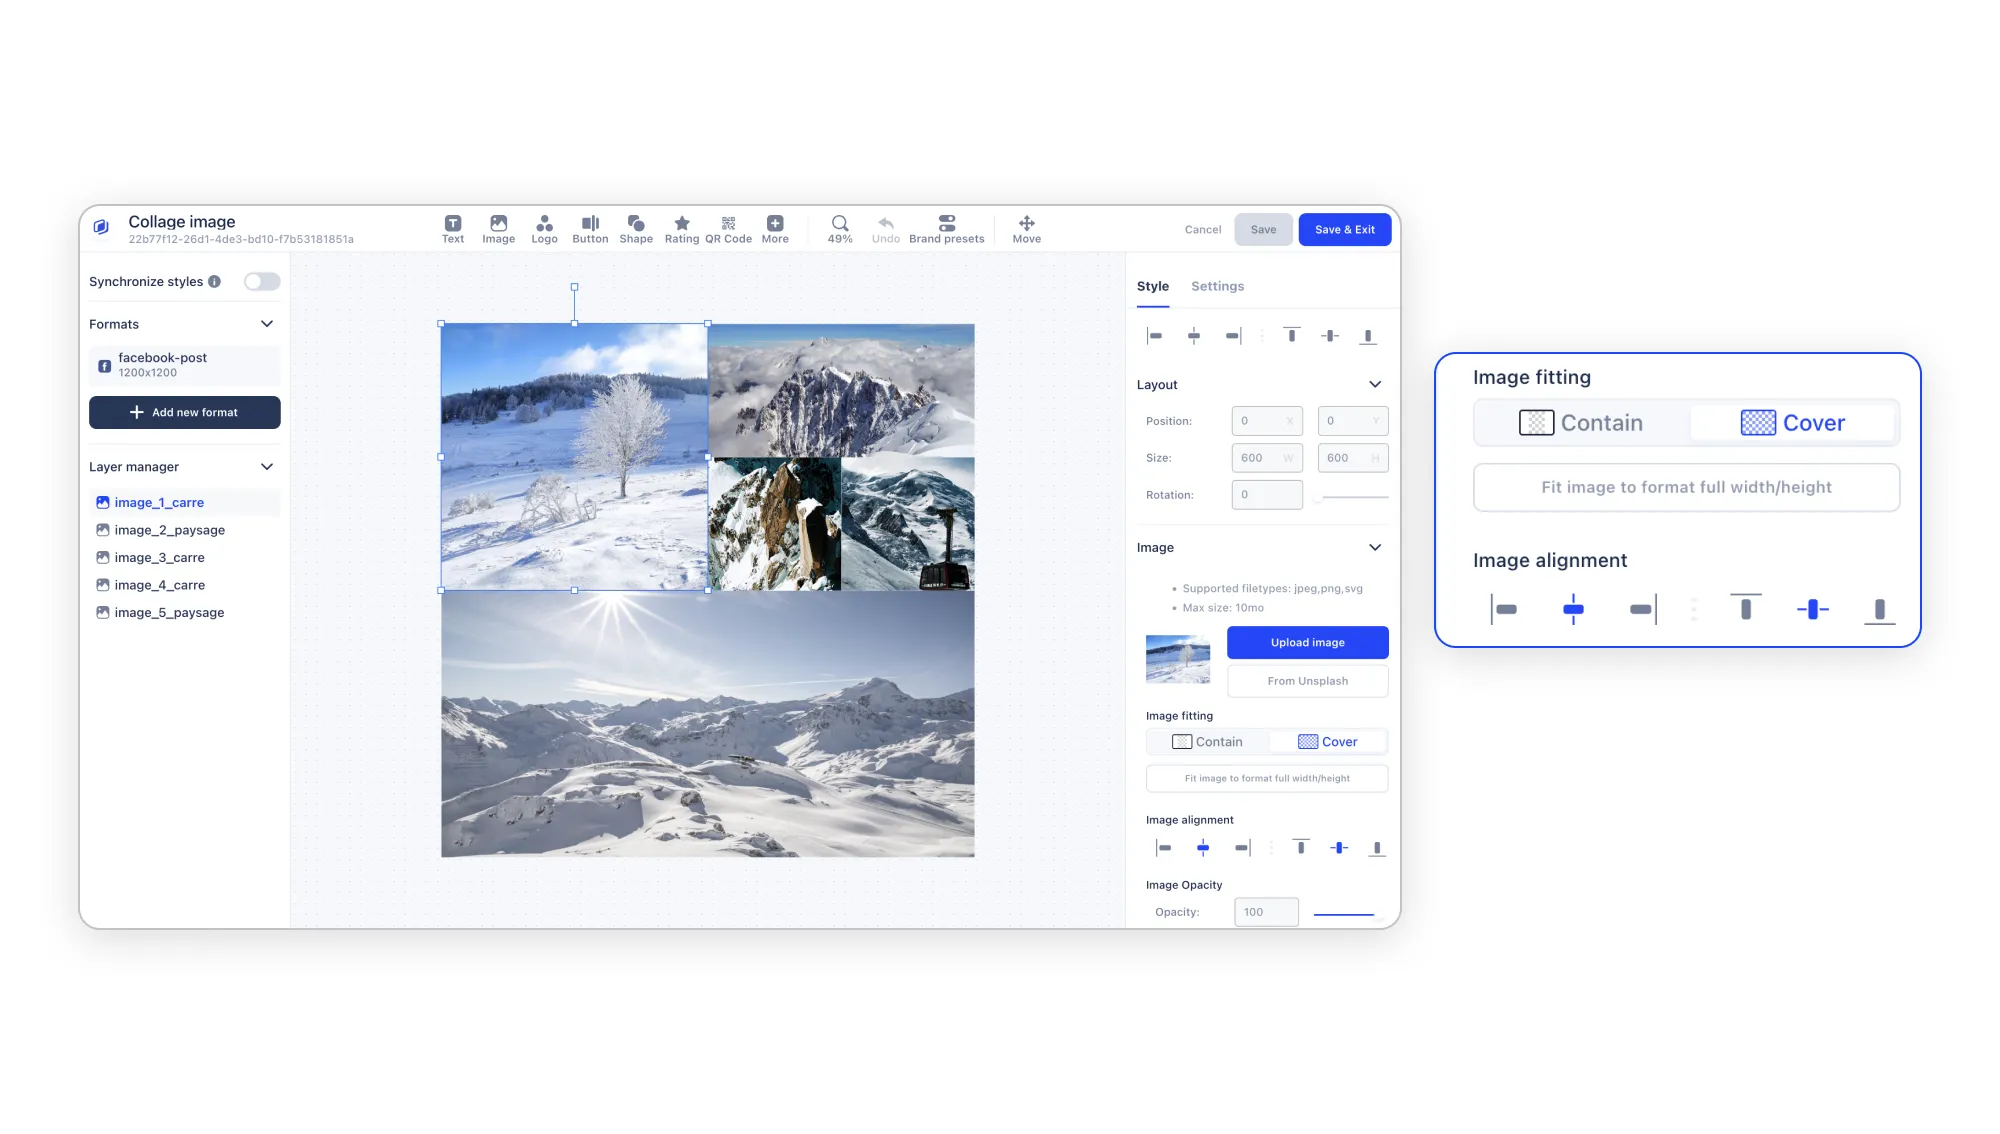The height and width of the screenshot is (1134, 2000).
Task: Select the Text tool in toolbar
Action: pyautogui.click(x=452, y=229)
